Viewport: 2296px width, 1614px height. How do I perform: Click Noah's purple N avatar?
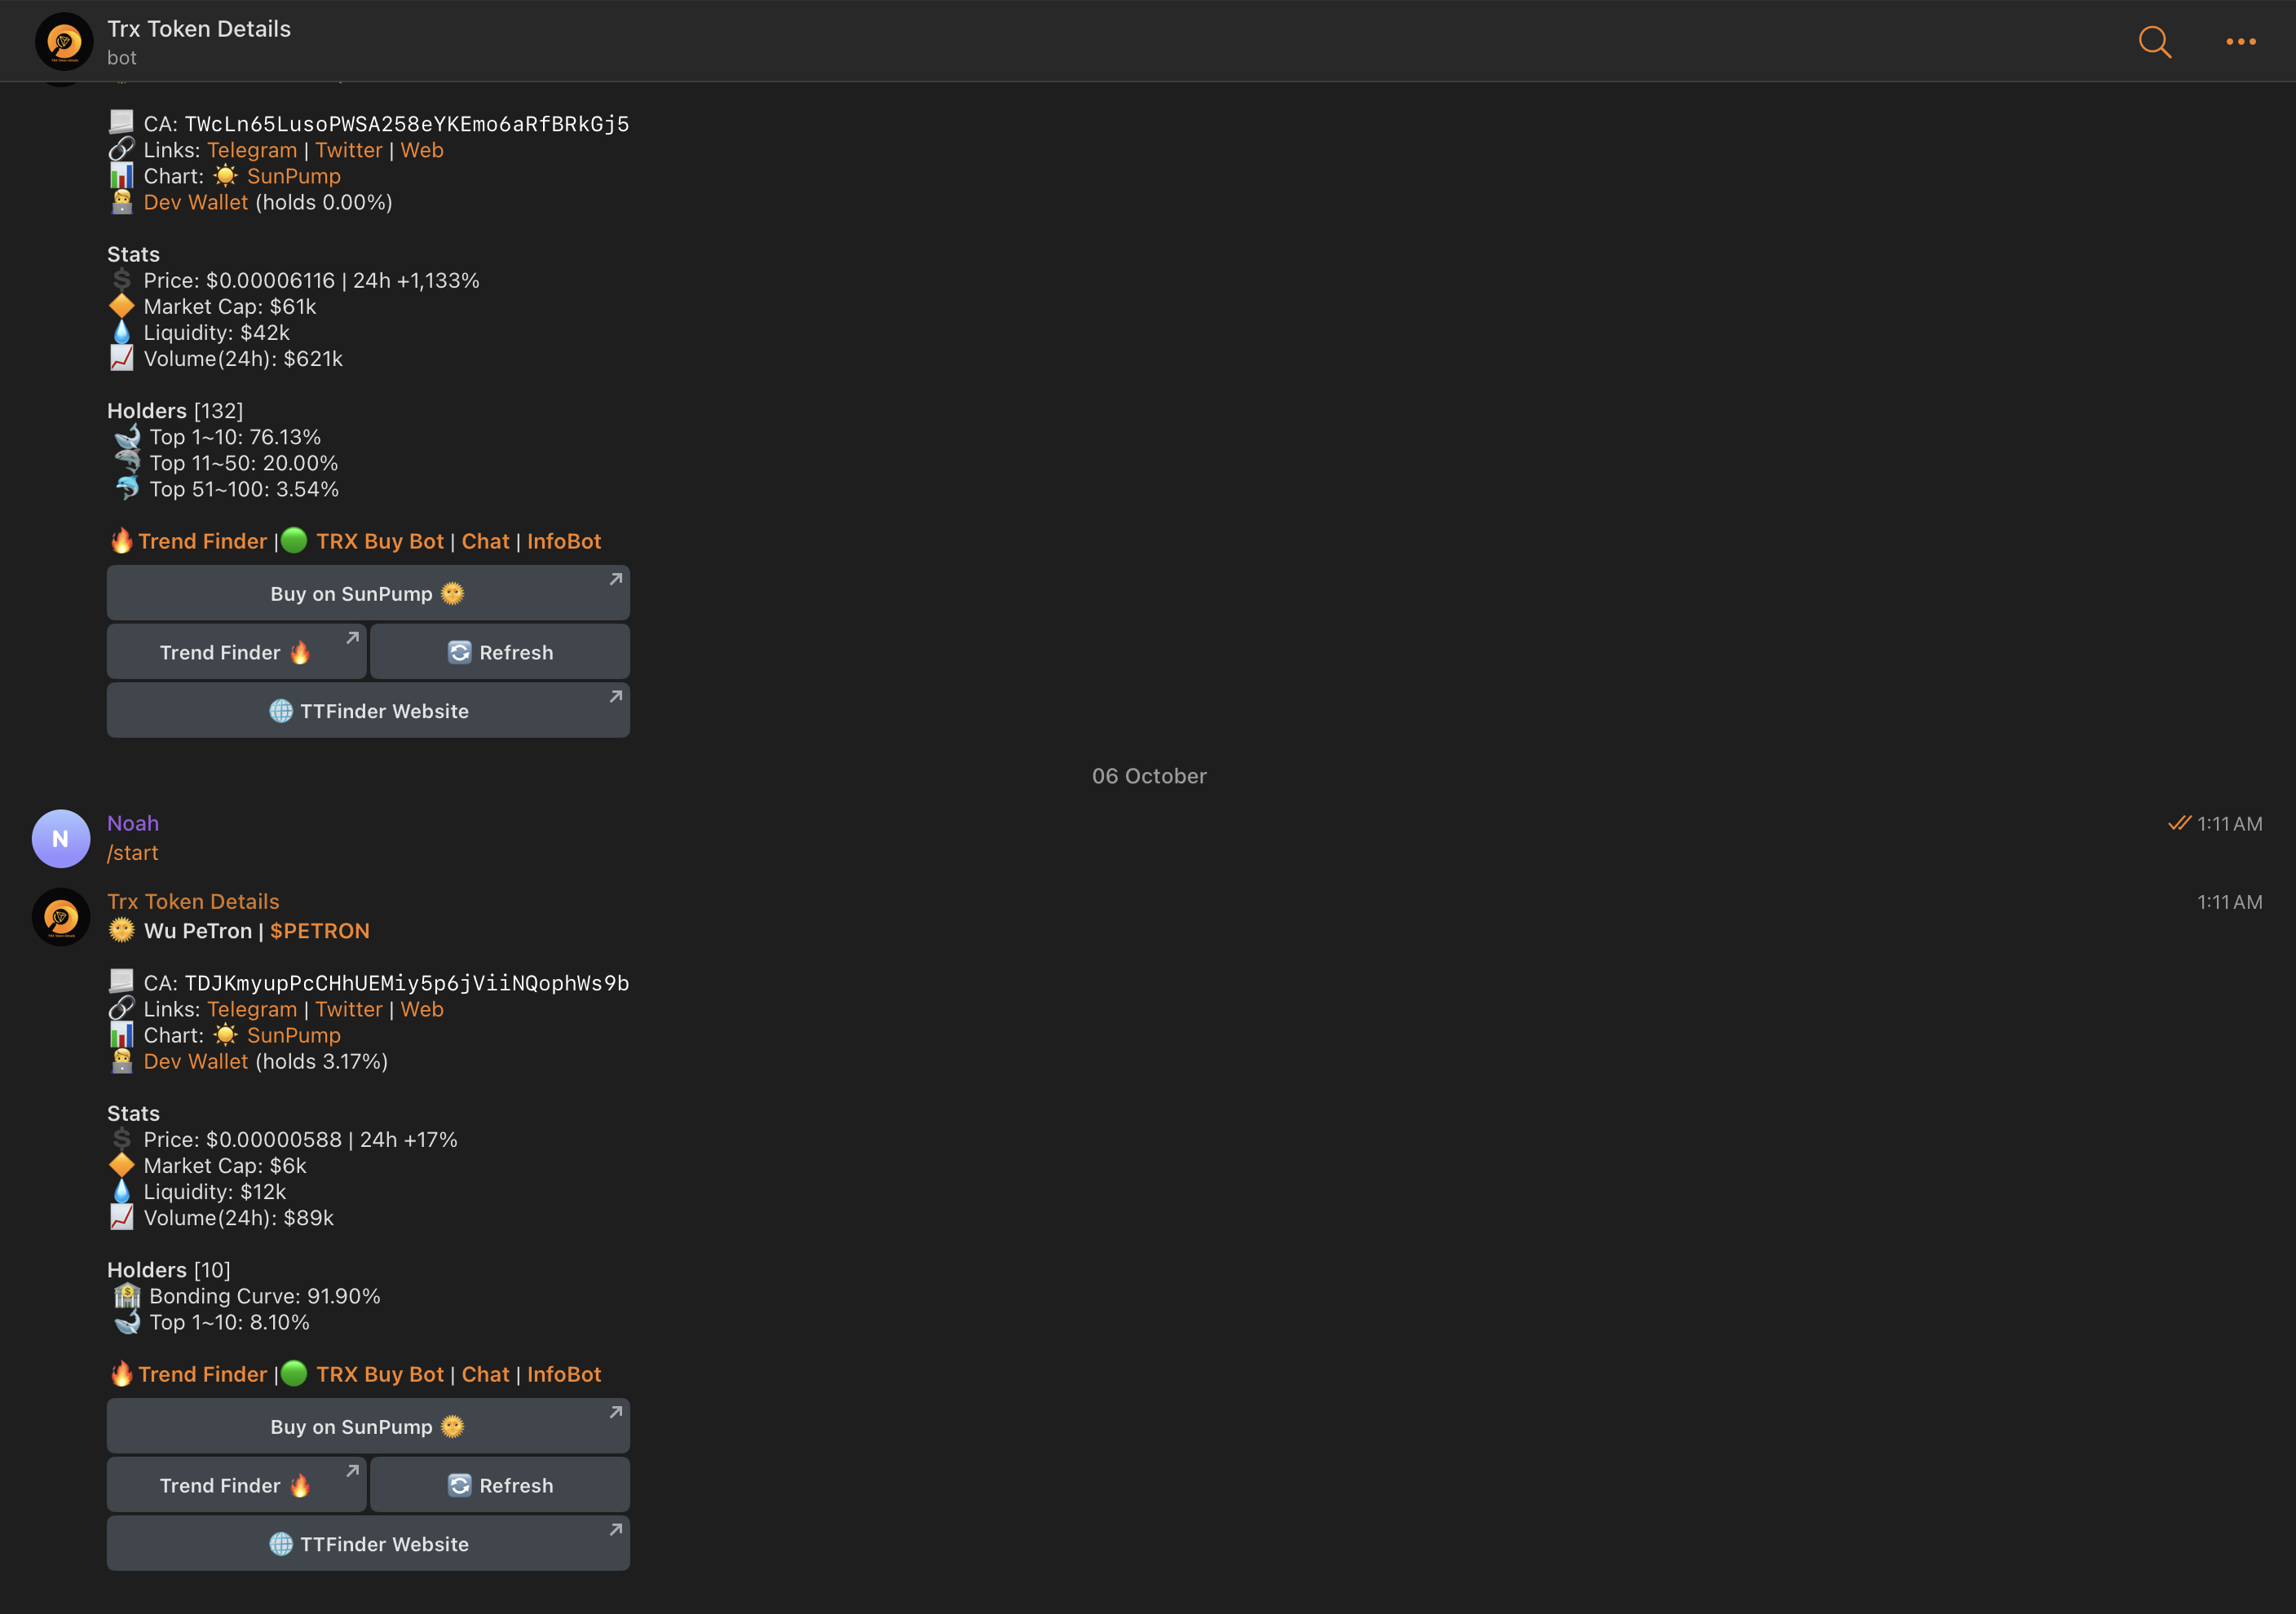[61, 838]
